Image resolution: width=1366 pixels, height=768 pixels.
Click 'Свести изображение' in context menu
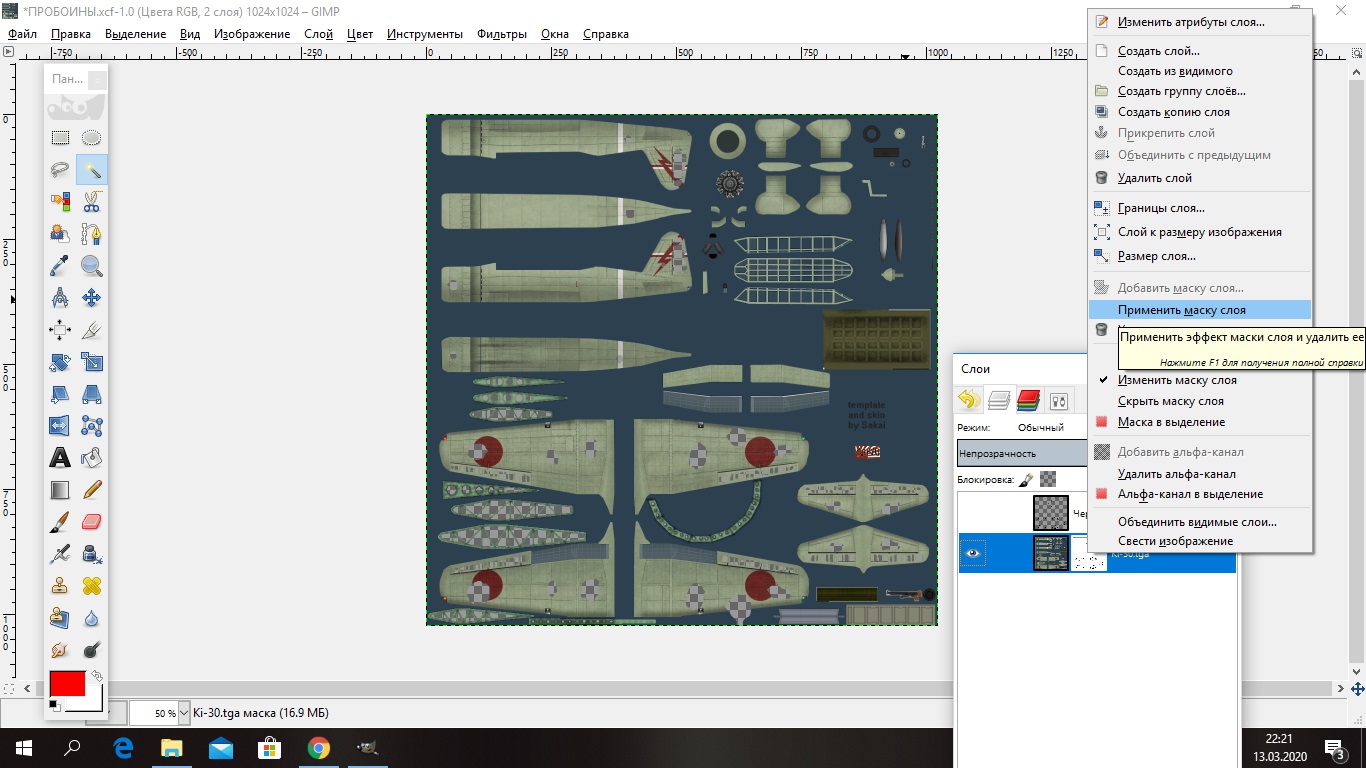1175,541
